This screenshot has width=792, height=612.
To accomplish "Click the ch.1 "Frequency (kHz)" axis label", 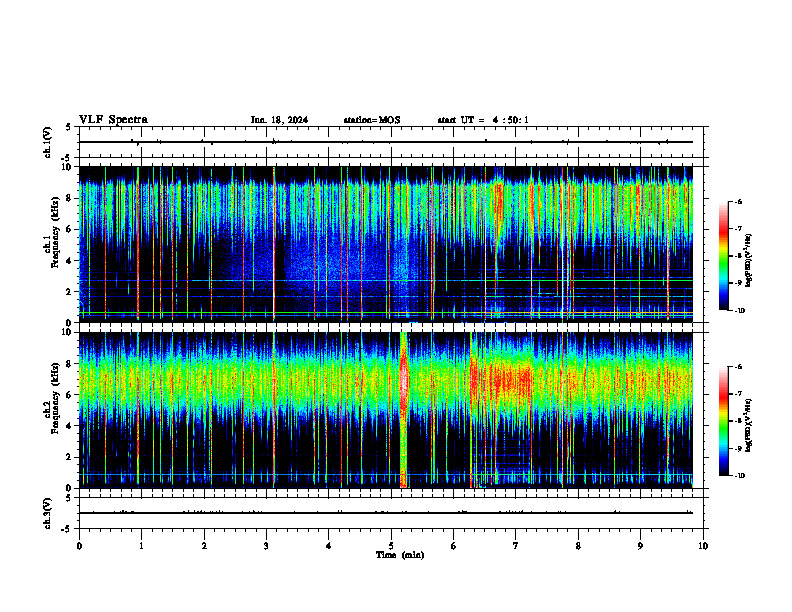I will click(55, 232).
